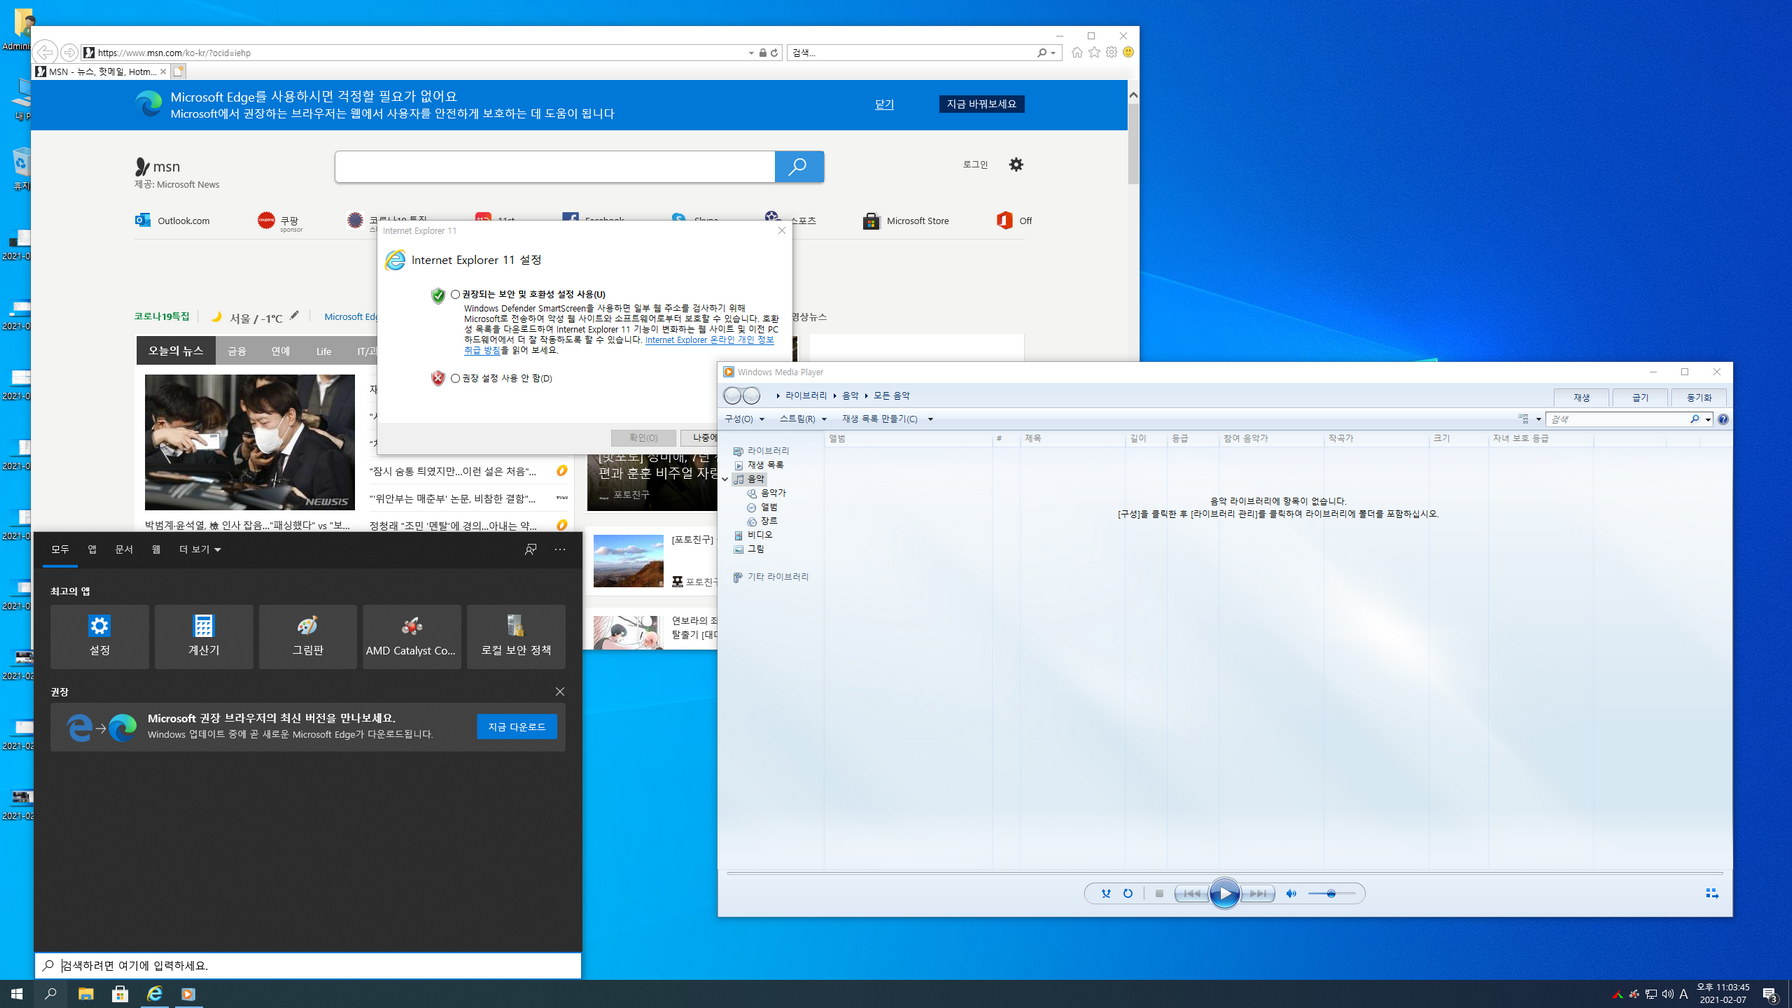
Task: Click the MSN search magnifier button
Action: coord(799,167)
